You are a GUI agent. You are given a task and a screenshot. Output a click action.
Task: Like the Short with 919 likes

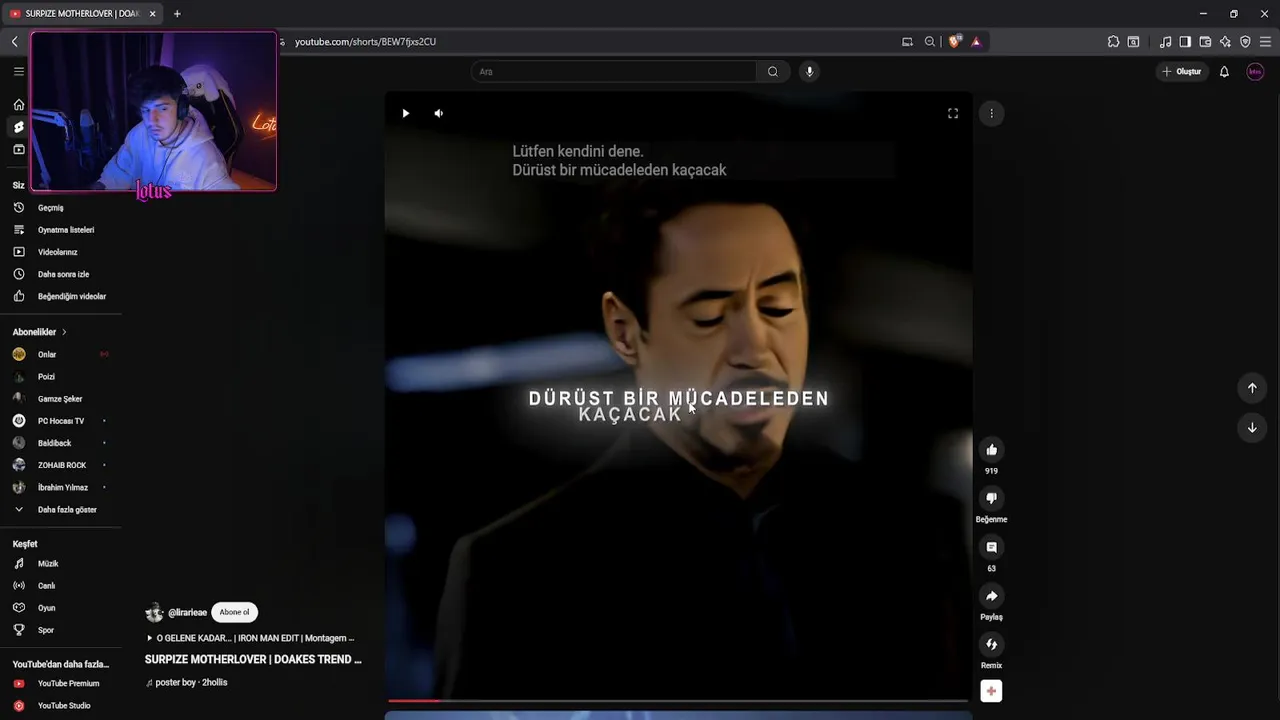pos(991,449)
